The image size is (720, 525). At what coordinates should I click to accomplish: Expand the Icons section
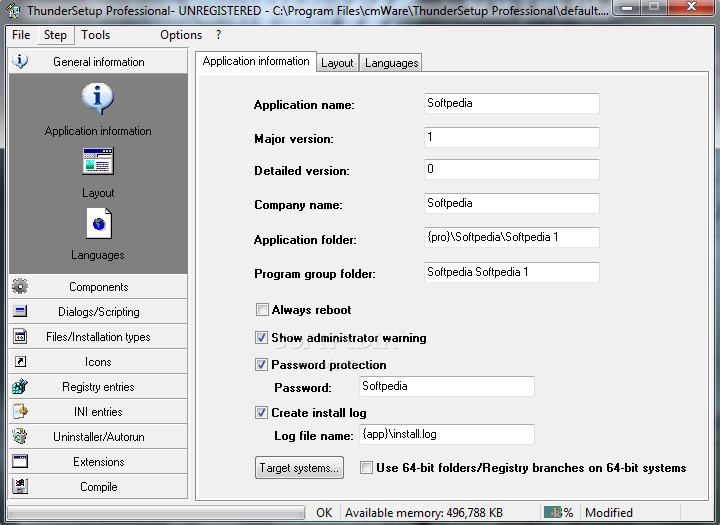click(x=98, y=361)
